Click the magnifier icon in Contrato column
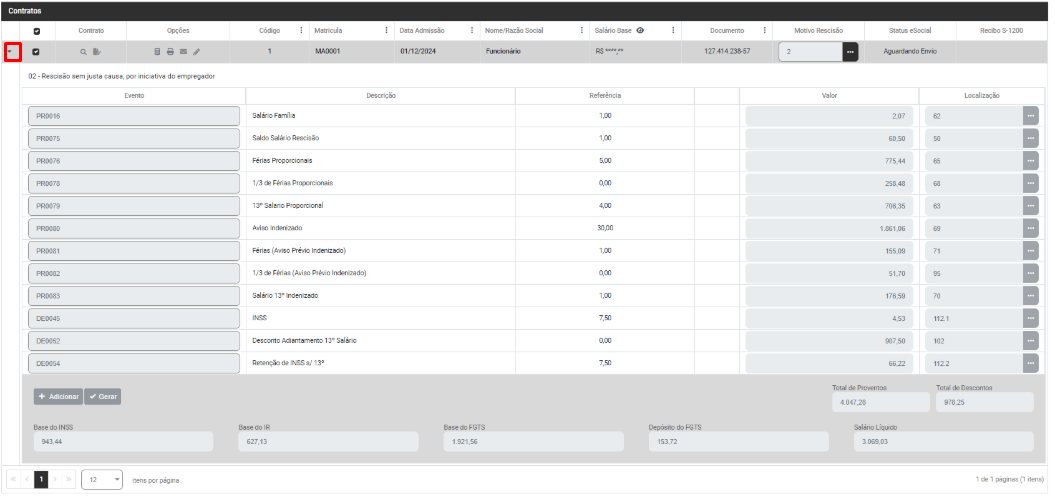1055x504 pixels. pos(83,52)
